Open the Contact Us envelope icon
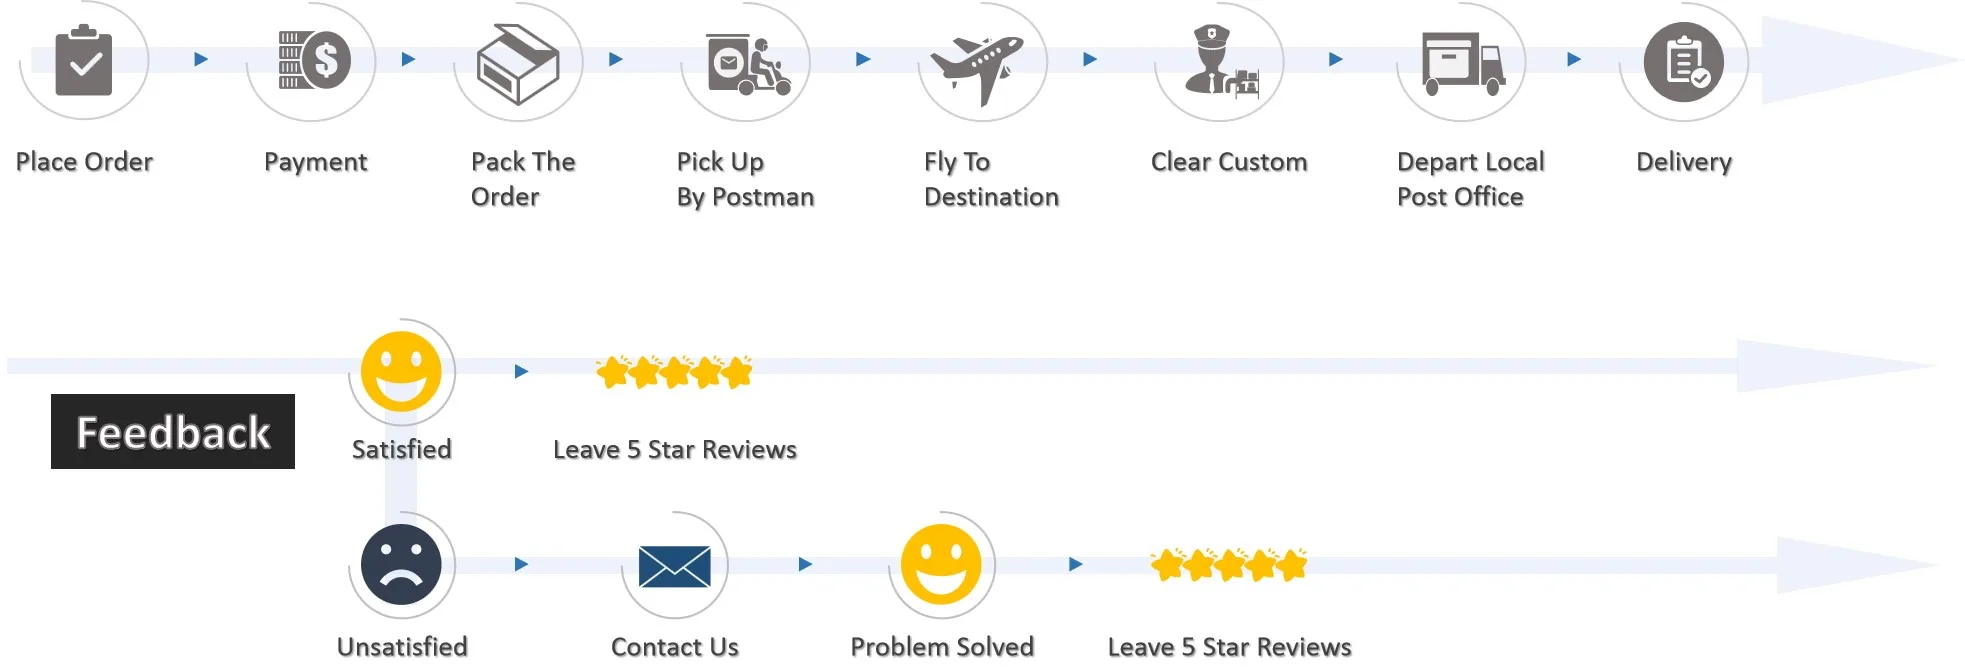1965x671 pixels. coord(674,566)
